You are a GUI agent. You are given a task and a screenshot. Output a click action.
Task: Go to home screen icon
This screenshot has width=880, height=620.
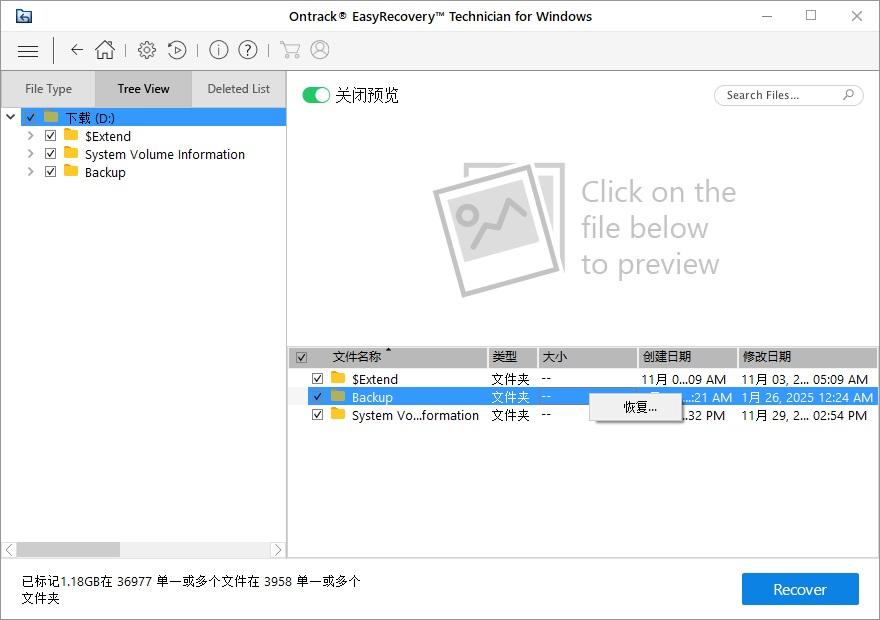point(105,50)
